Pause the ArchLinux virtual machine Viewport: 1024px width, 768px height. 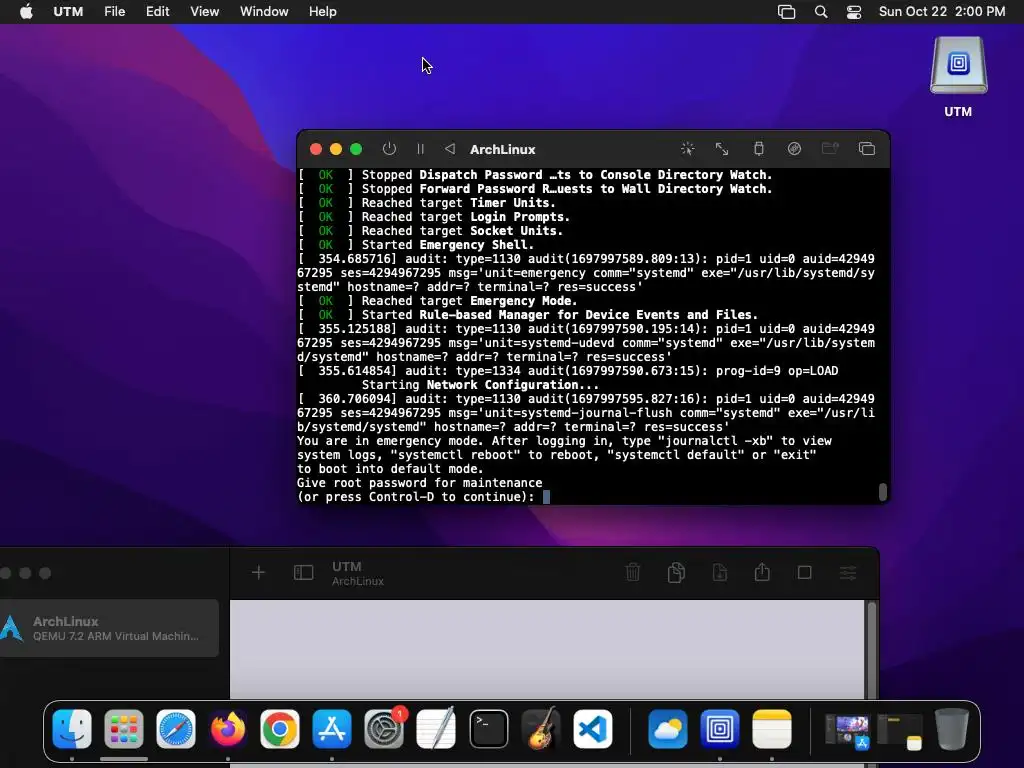tap(421, 149)
